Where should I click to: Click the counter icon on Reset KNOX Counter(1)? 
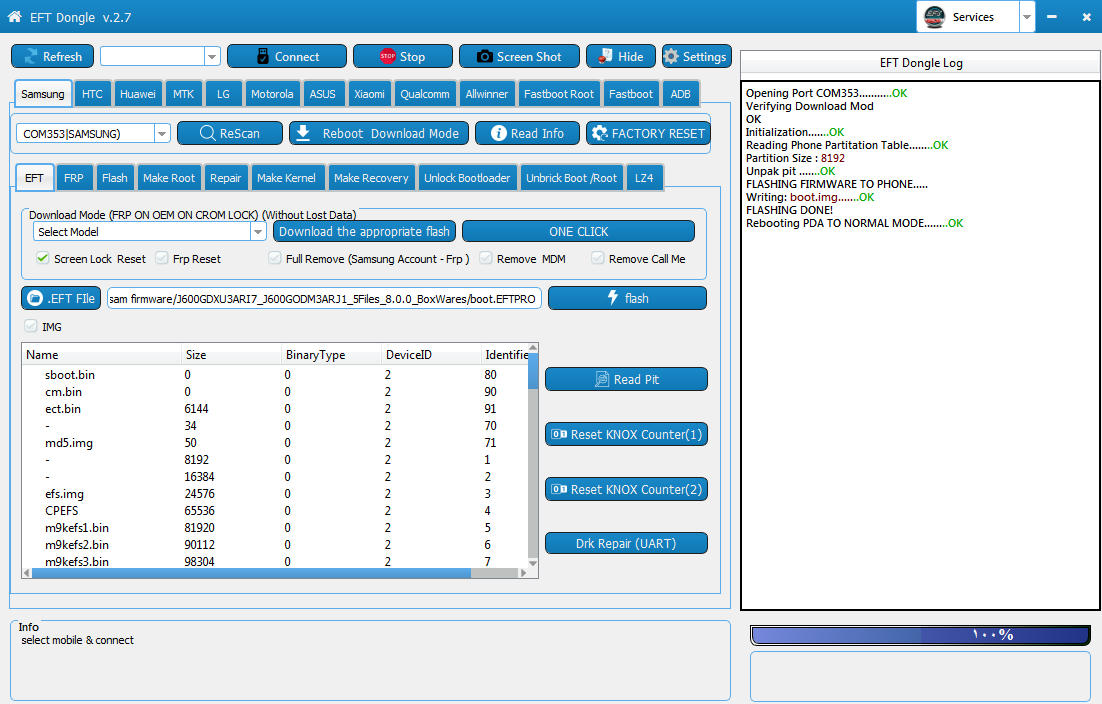pyautogui.click(x=559, y=434)
